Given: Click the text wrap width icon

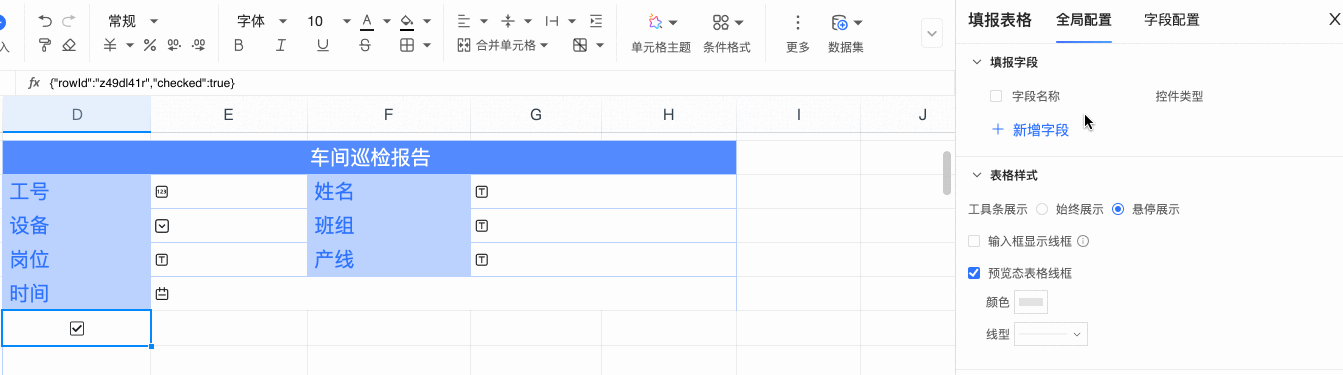Looking at the screenshot, I should tap(552, 21).
